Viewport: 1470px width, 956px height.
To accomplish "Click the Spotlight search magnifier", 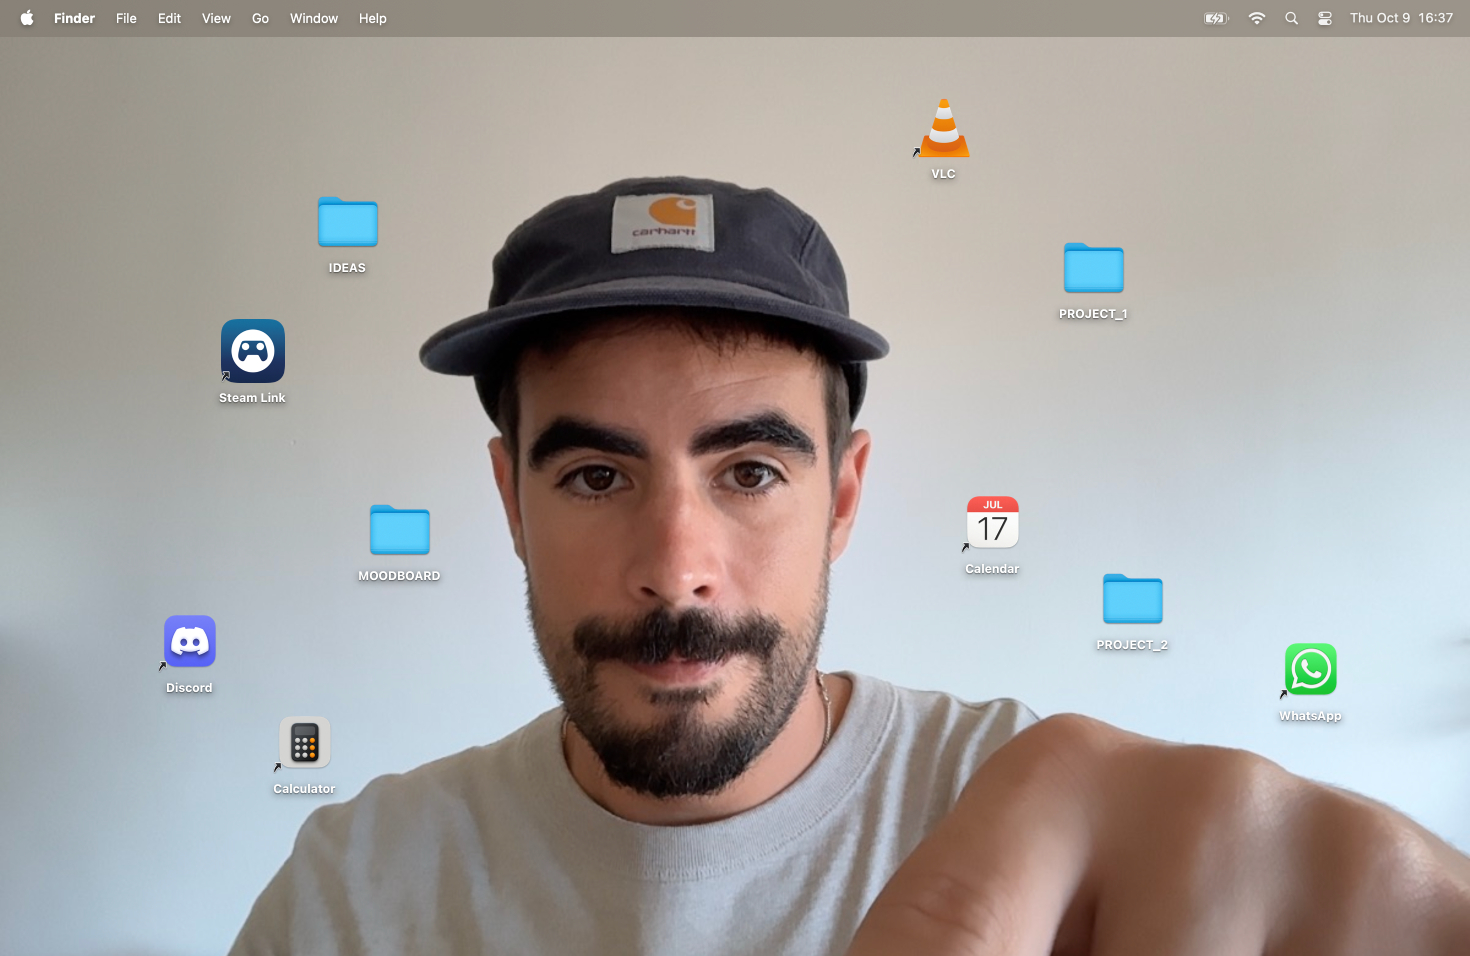I will click(1291, 18).
